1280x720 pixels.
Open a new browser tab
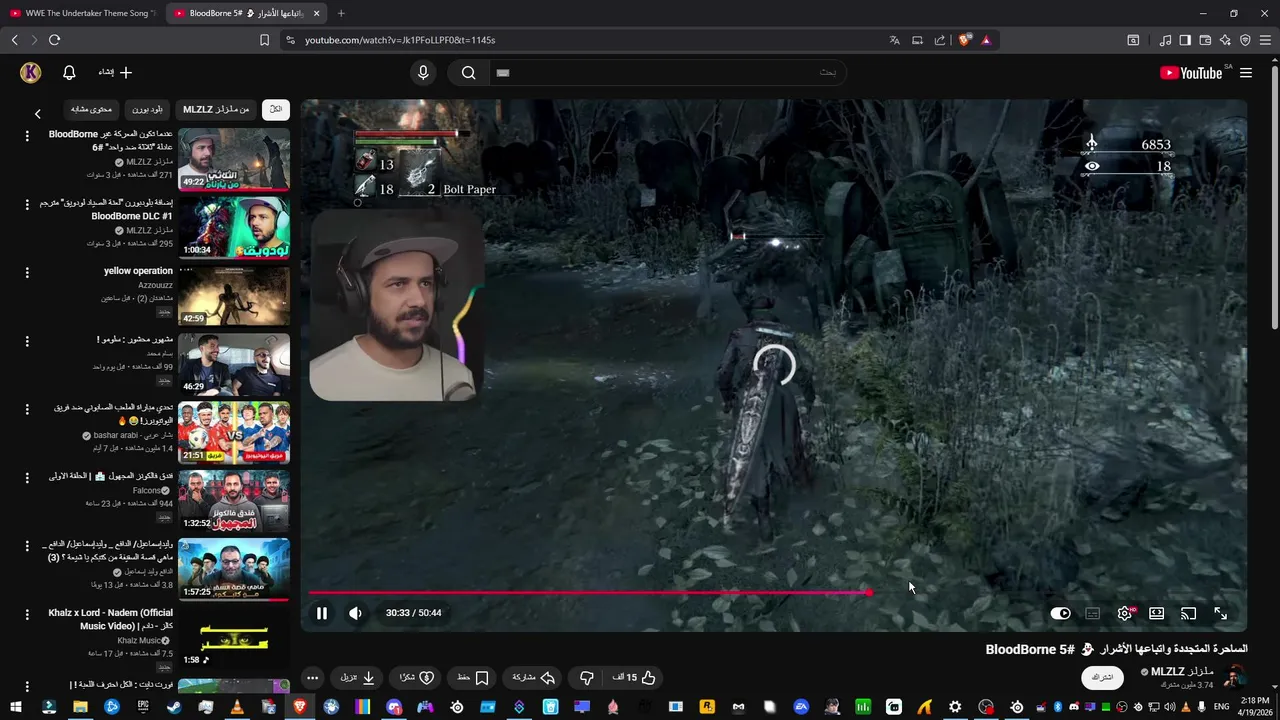340,13
